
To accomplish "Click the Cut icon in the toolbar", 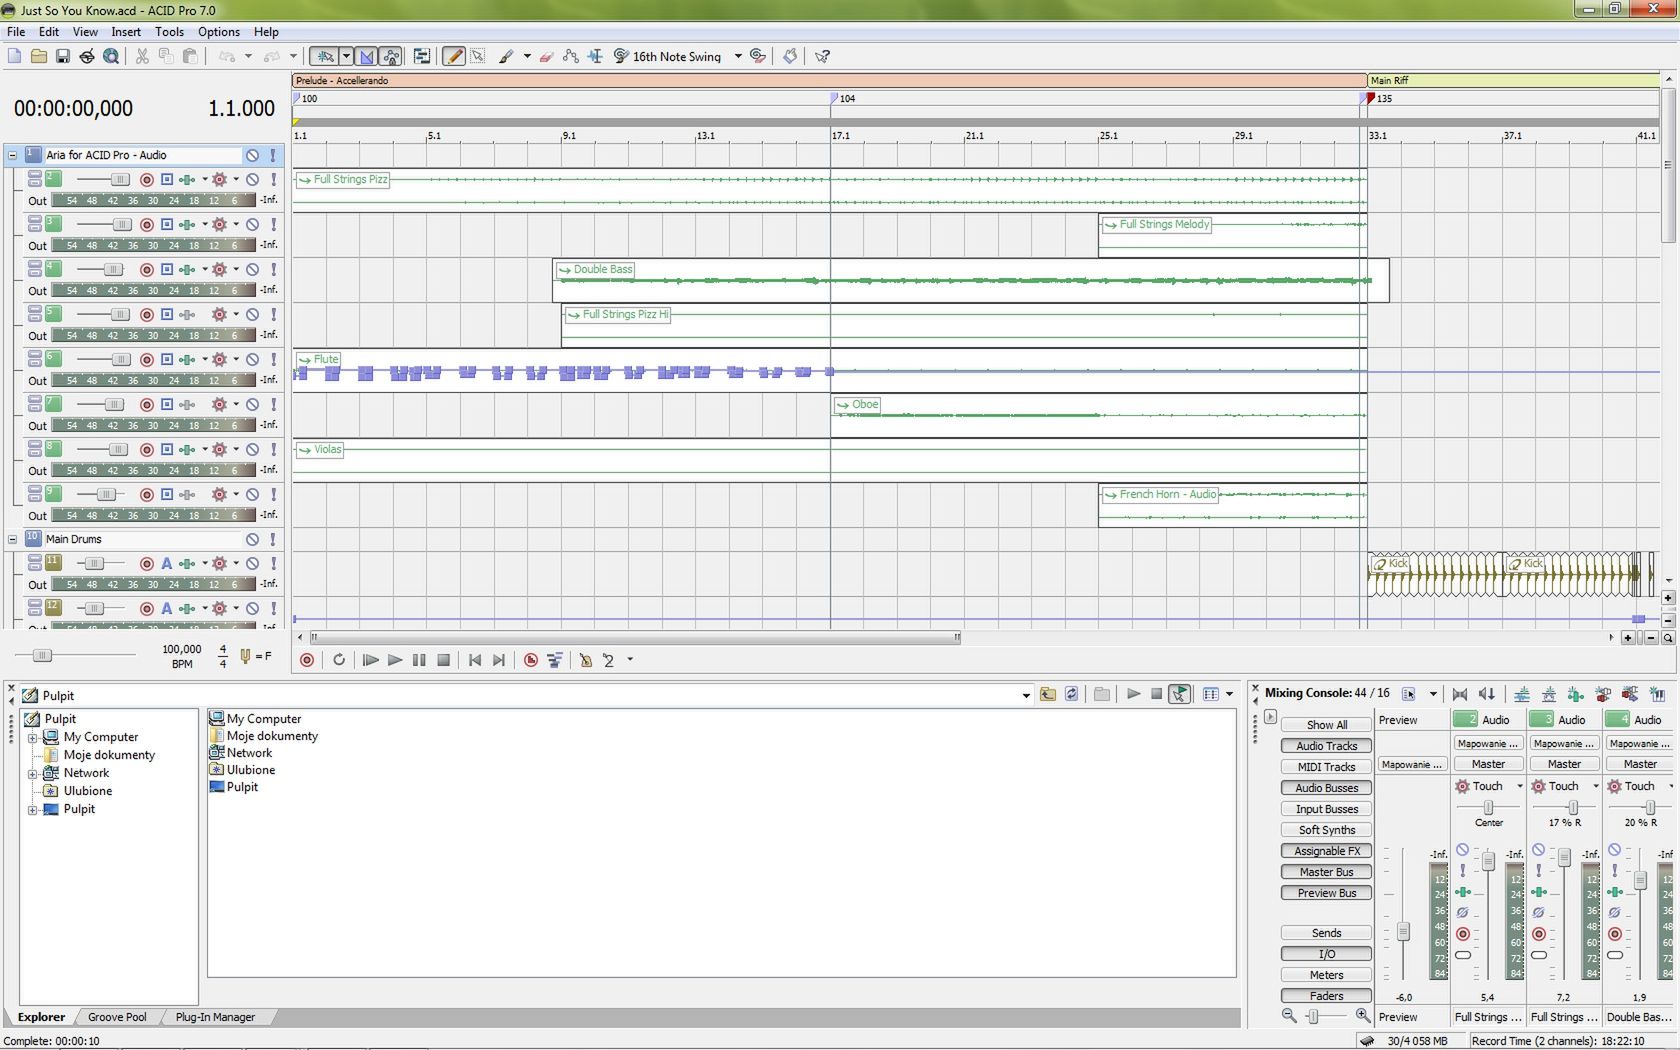I will (141, 57).
